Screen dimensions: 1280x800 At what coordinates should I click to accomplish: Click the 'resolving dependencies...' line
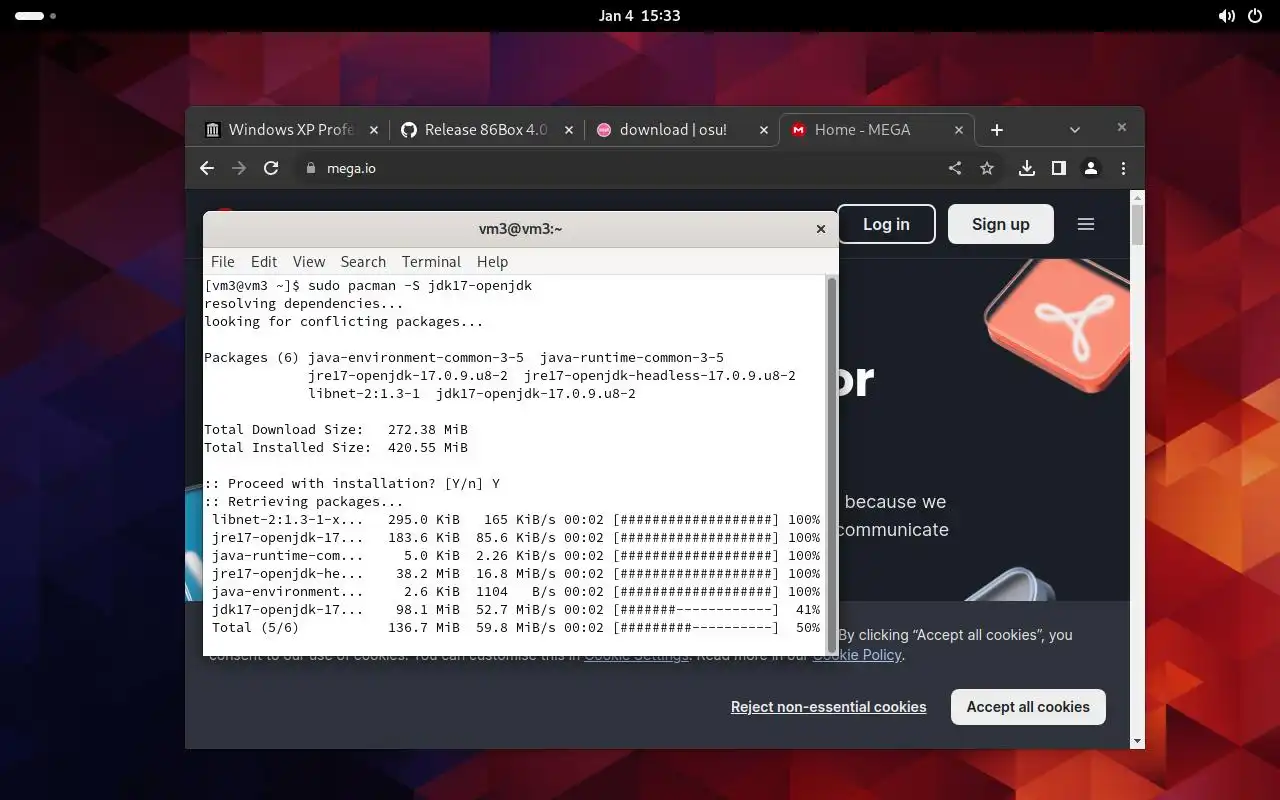point(304,303)
